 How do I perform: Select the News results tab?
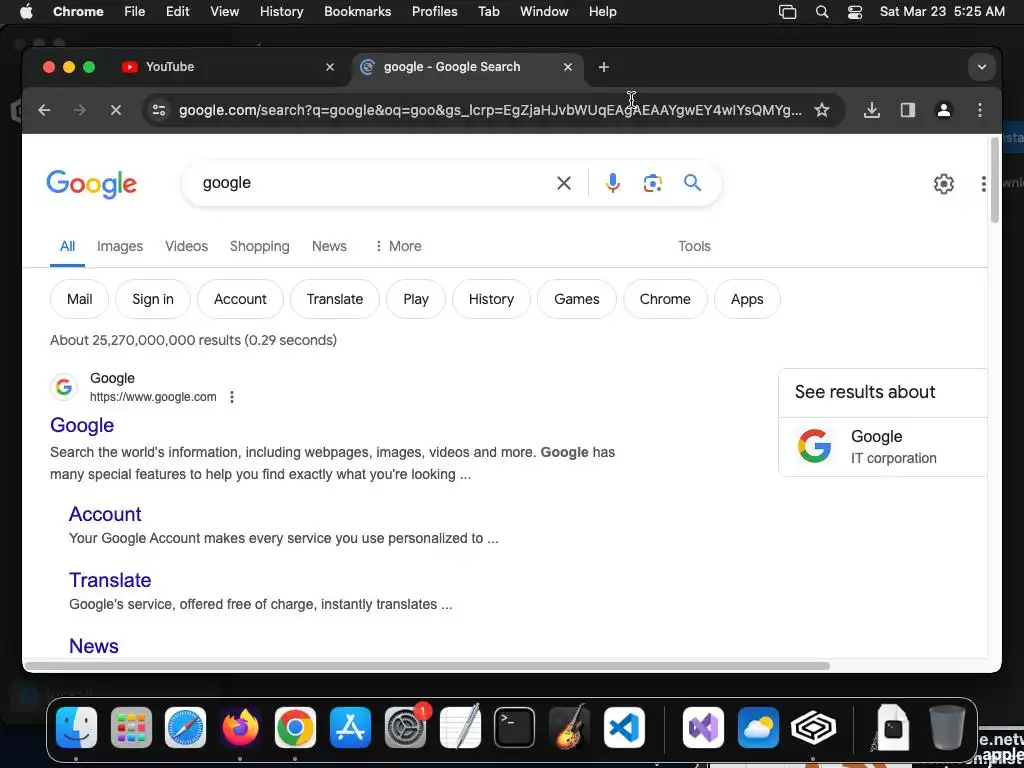(329, 246)
